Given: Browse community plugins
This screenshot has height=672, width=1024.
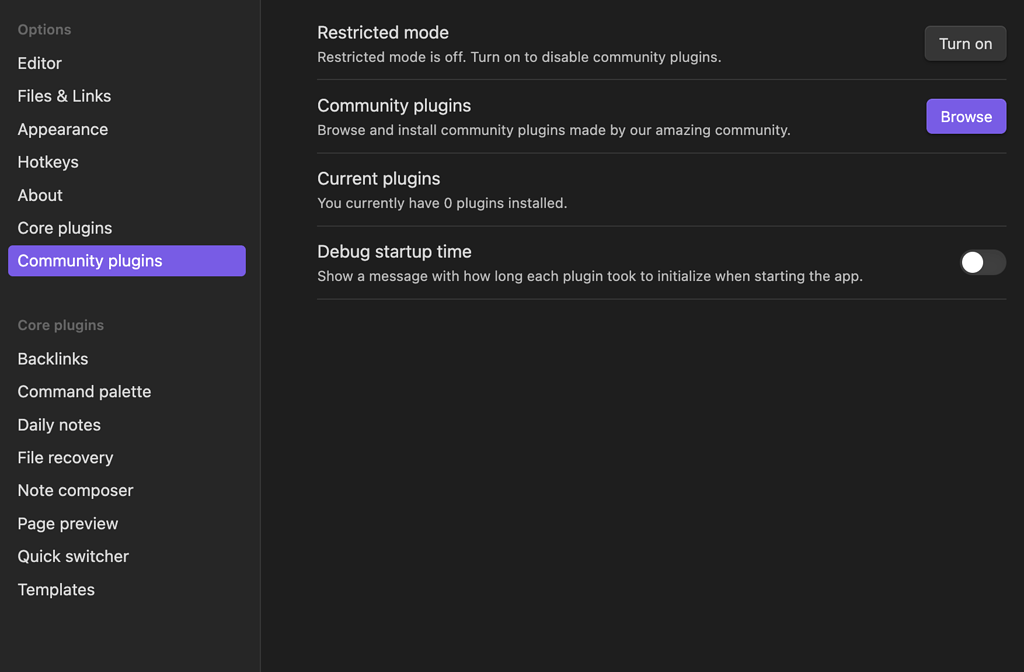Looking at the screenshot, I should click(966, 117).
